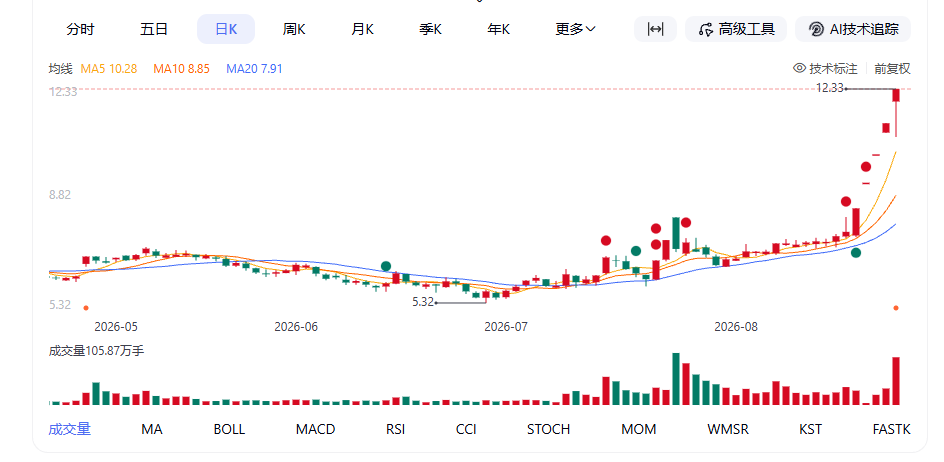Select the FASTK indicator tab

[x=892, y=429]
